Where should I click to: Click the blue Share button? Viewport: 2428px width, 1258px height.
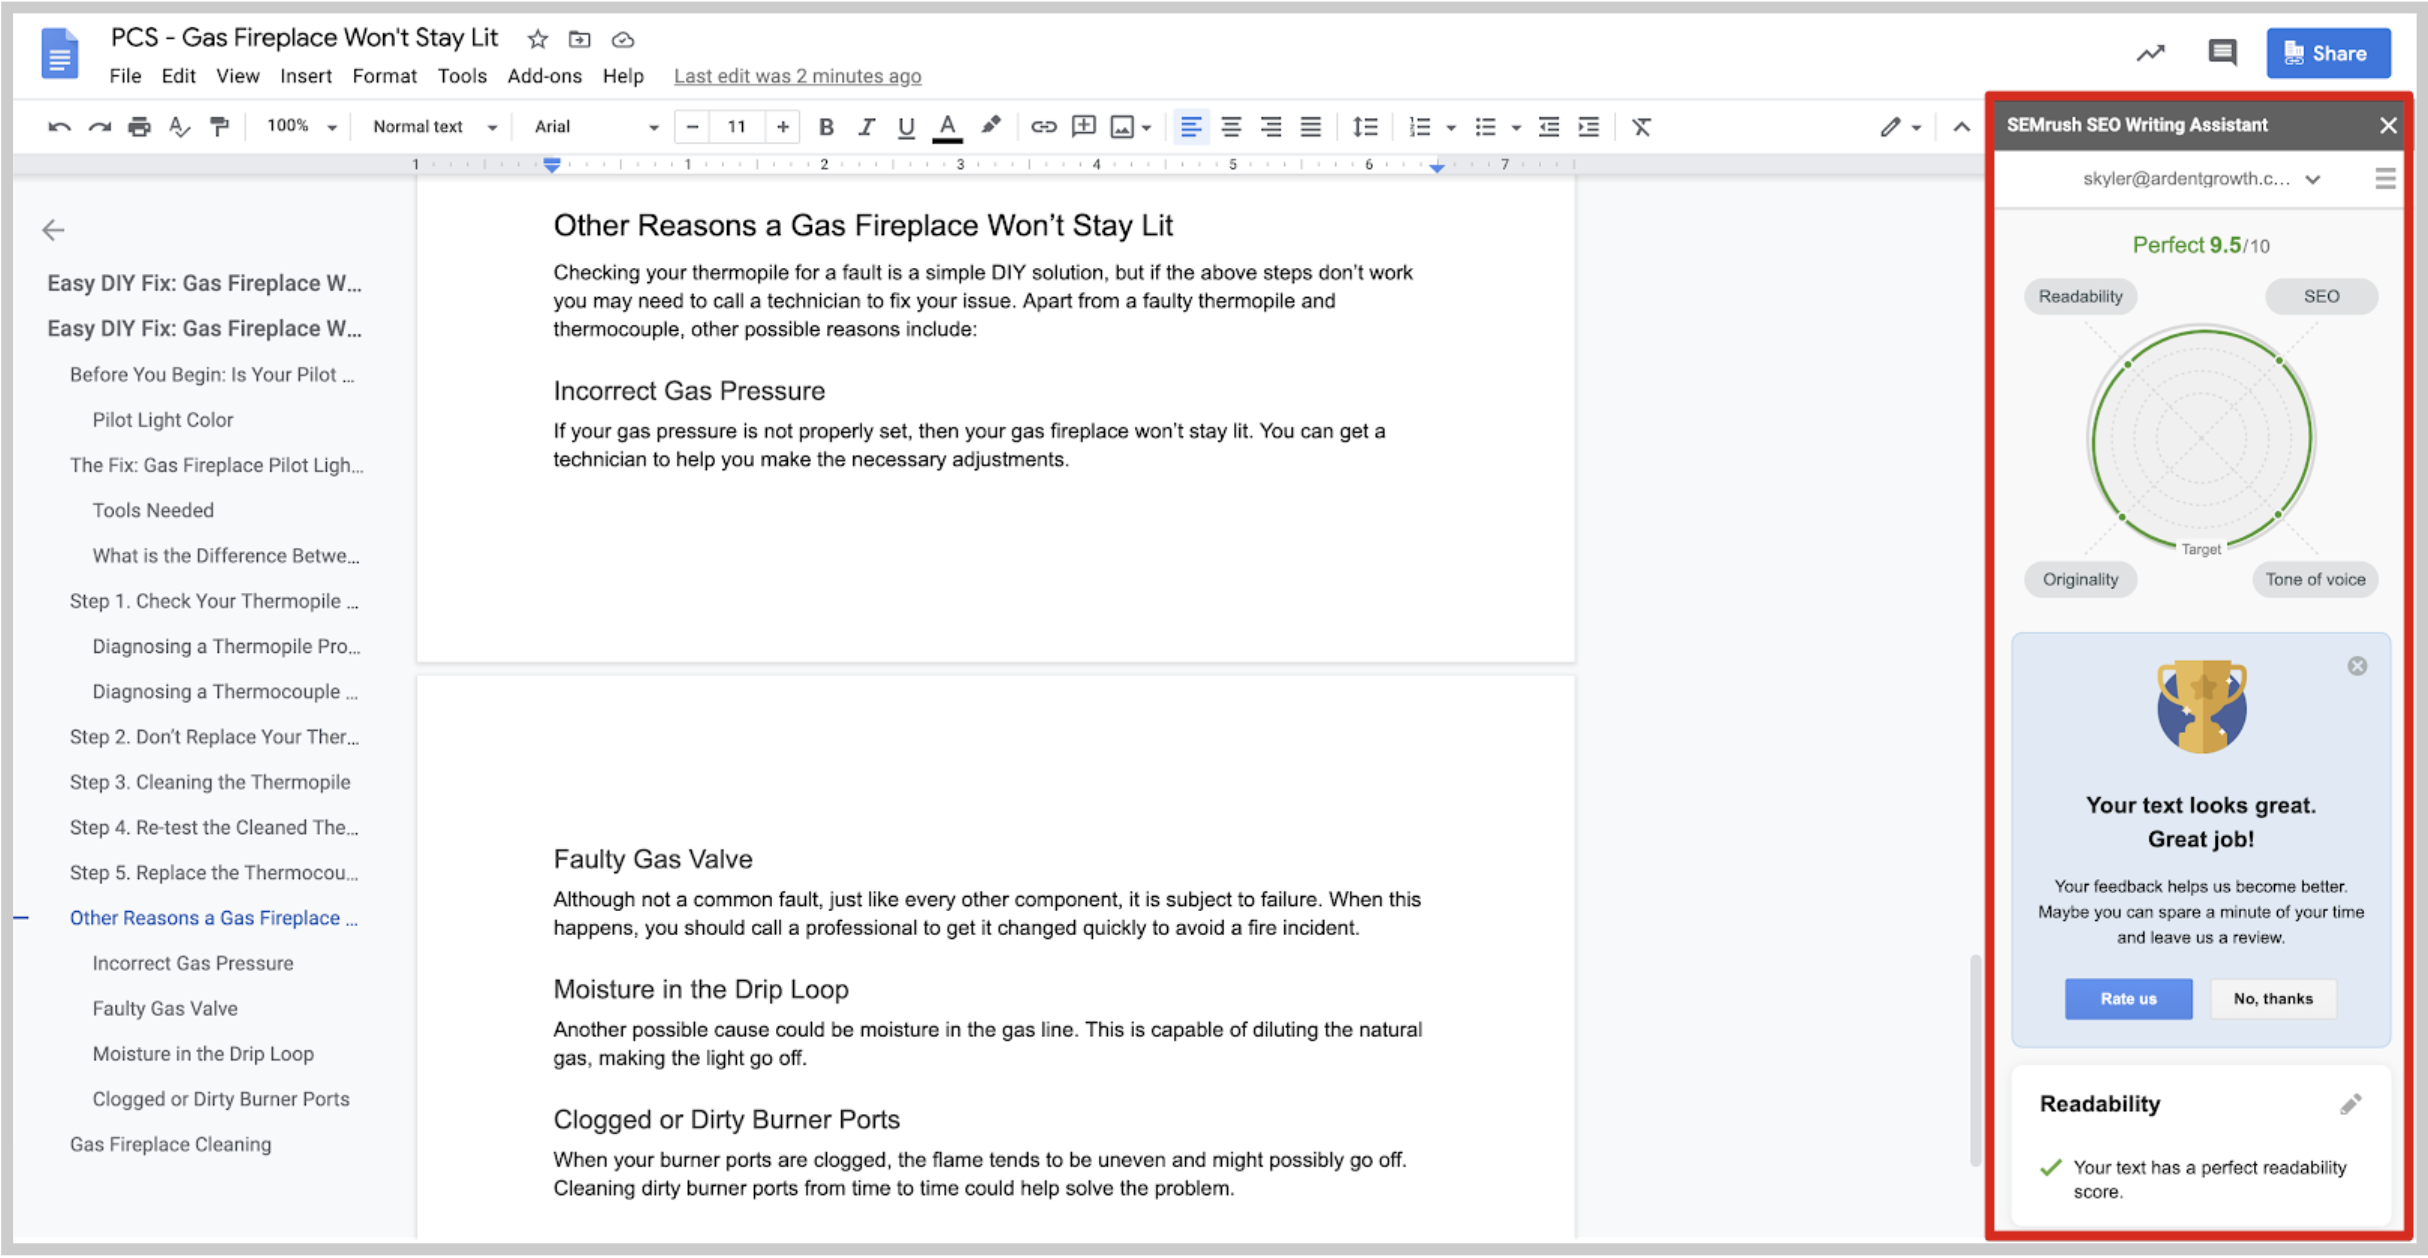tap(2327, 53)
